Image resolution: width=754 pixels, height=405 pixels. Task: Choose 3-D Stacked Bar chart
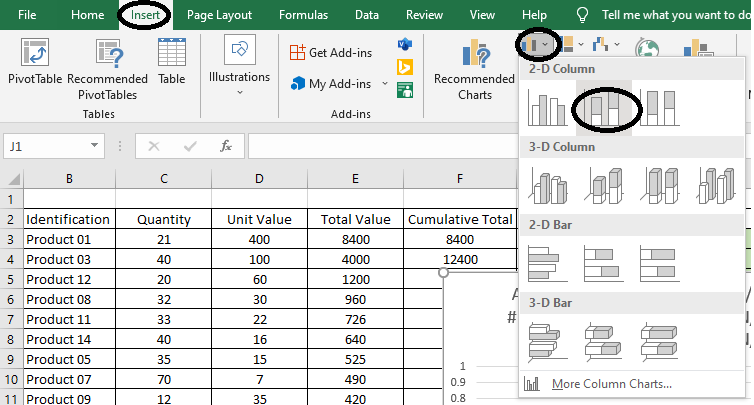tap(604, 342)
